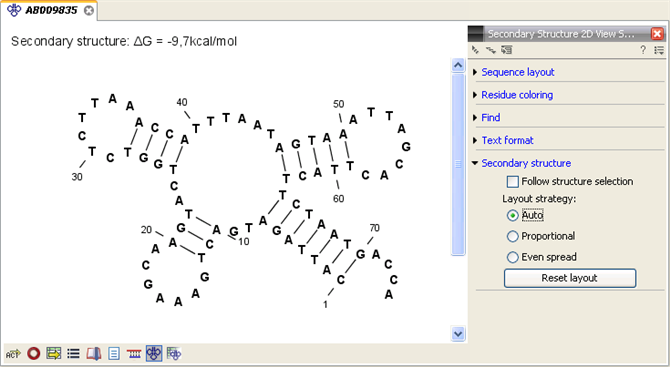Open the primer design view icon (ACT)
Image resolution: width=670 pixels, height=367 pixels.
click(13, 354)
